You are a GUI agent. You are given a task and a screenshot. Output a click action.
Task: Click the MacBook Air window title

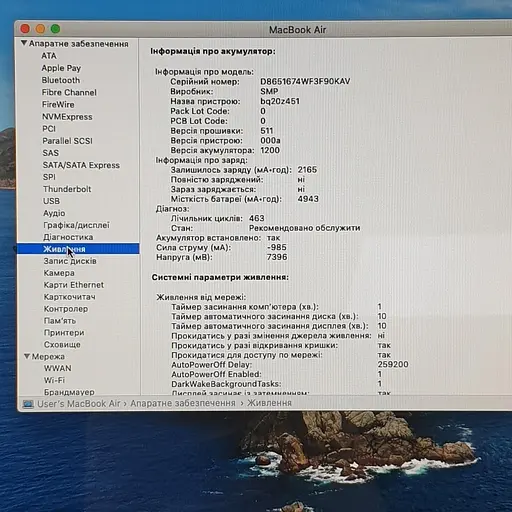point(297,30)
